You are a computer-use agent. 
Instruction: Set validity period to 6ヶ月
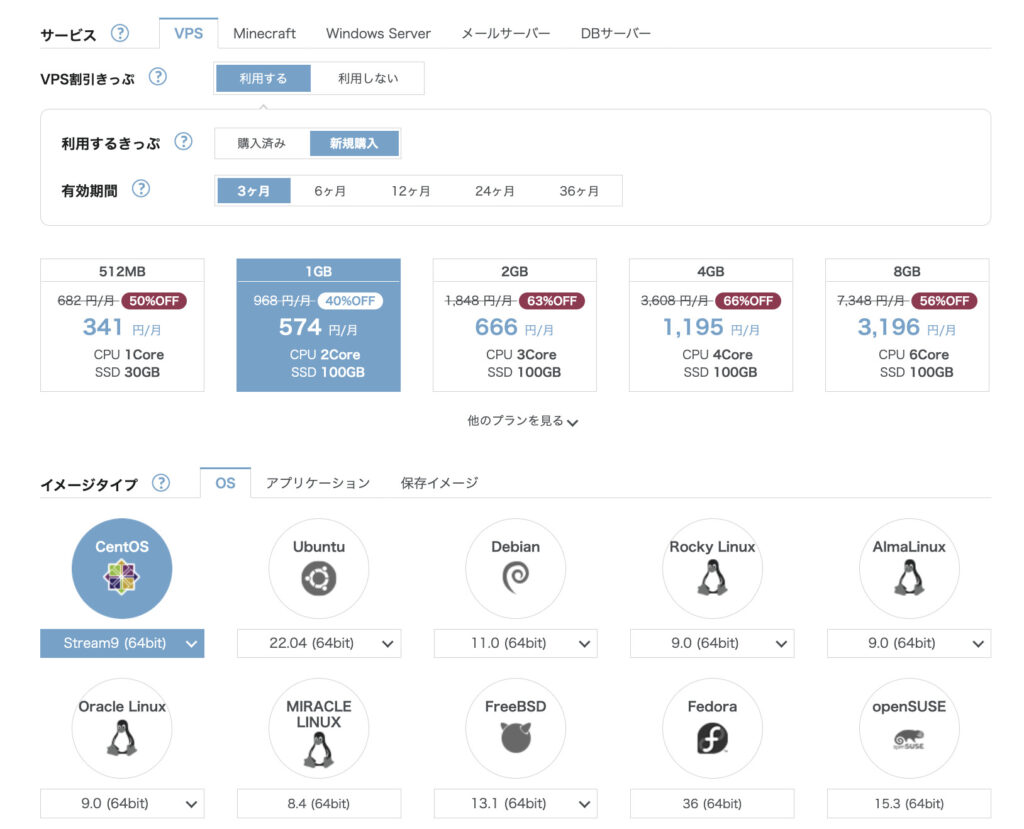tap(330, 191)
